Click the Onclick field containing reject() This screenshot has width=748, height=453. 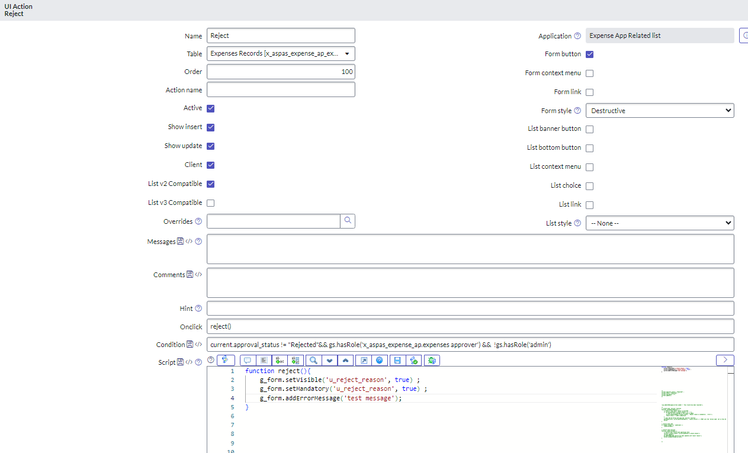[x=470, y=326]
